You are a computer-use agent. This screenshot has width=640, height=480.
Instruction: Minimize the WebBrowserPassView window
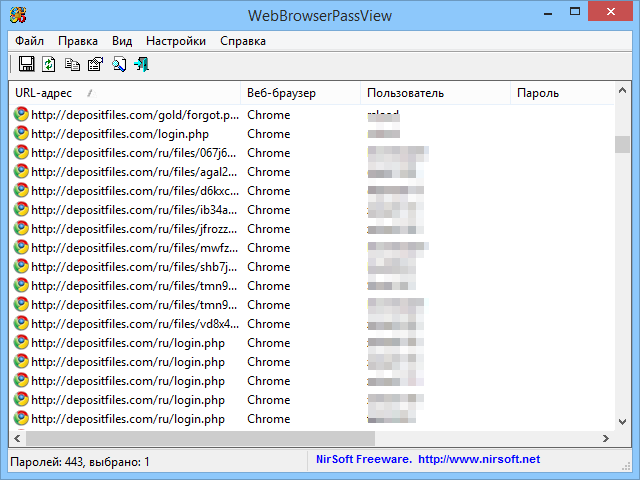point(548,13)
